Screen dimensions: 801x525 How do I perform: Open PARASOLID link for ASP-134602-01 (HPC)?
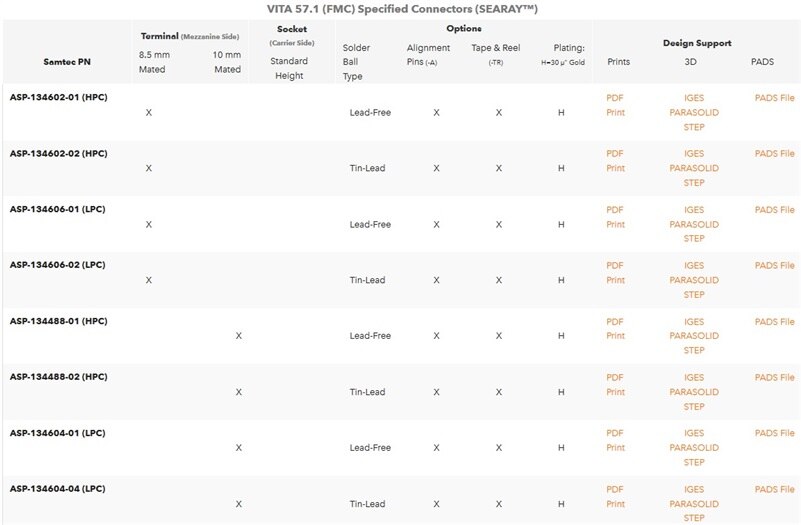[694, 112]
